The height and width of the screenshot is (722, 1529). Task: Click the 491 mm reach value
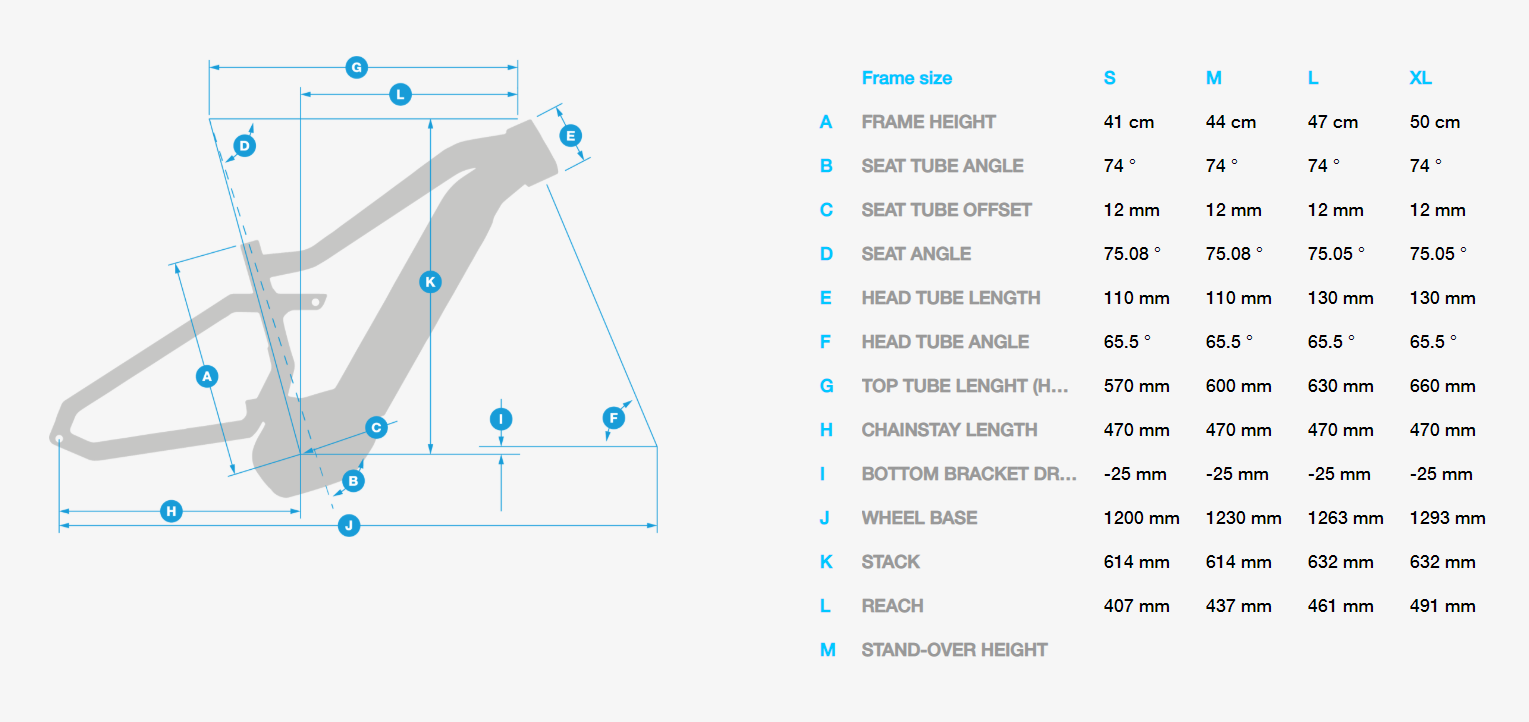coord(1442,606)
